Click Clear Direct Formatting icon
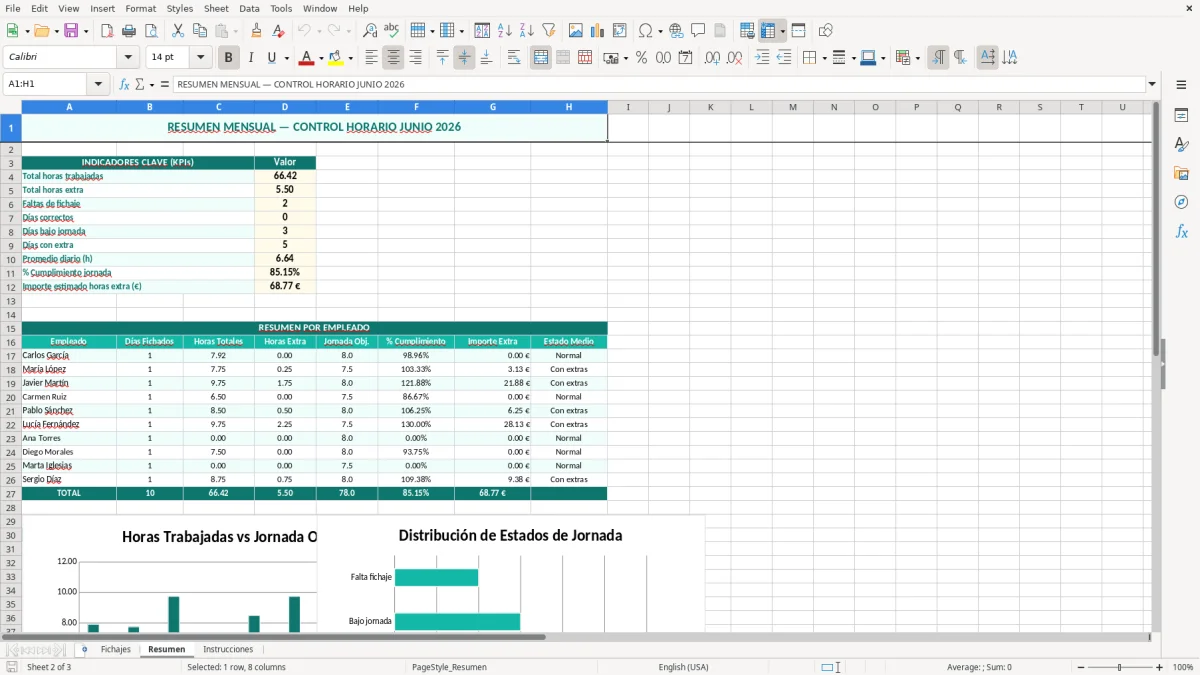Image resolution: width=1200 pixels, height=675 pixels. click(279, 31)
